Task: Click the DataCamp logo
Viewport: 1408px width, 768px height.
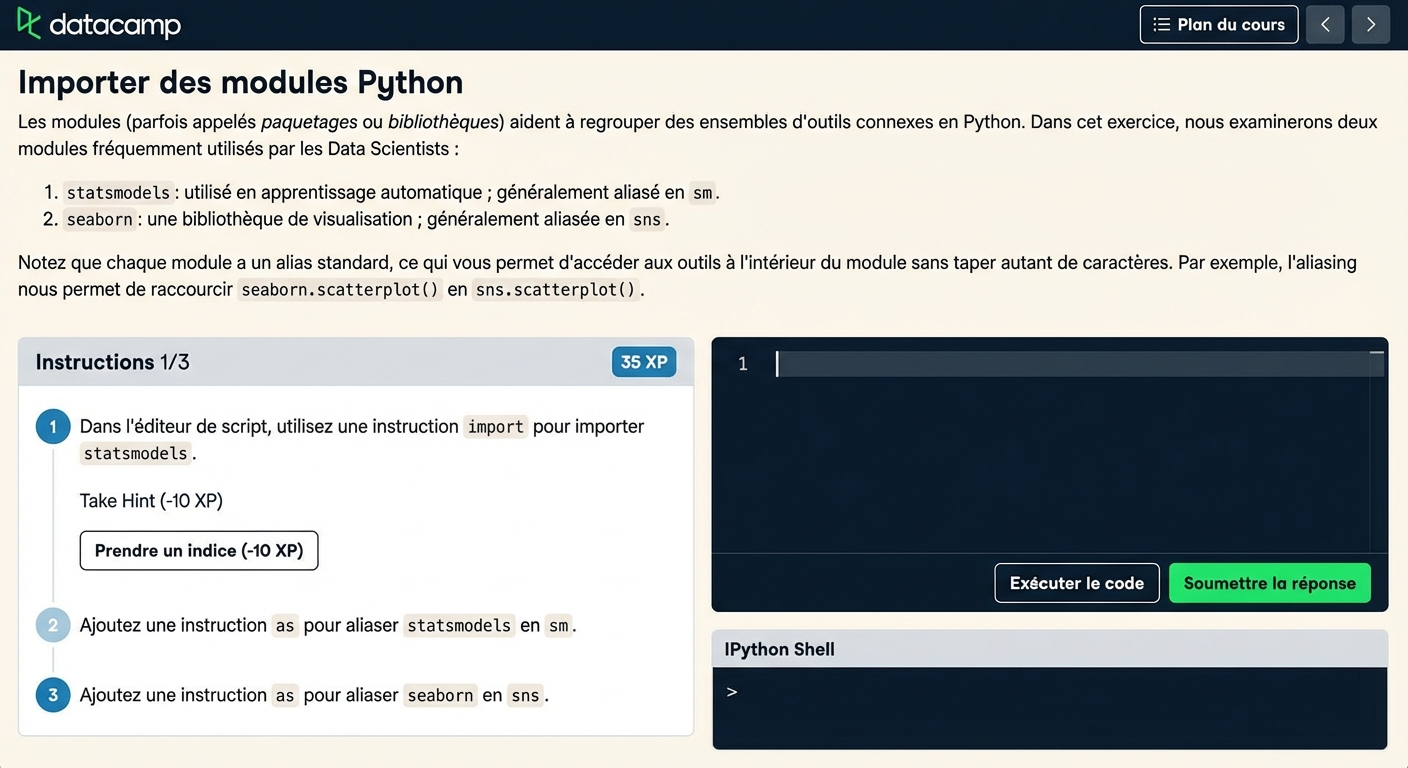Action: (98, 24)
